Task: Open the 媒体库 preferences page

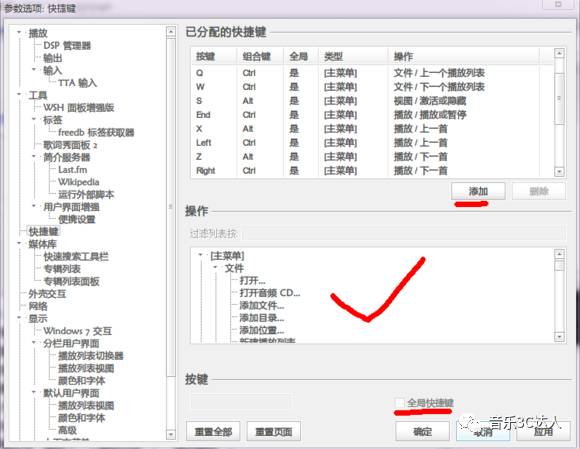Action: (x=43, y=244)
